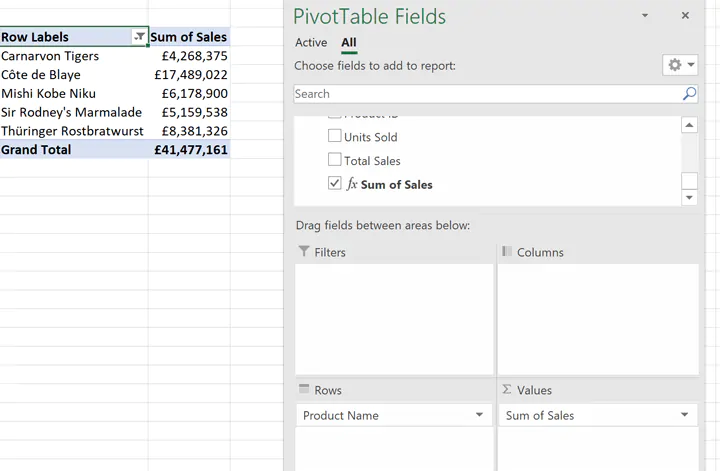Open the Tools gear options menu
This screenshot has height=471, width=720.
point(680,65)
